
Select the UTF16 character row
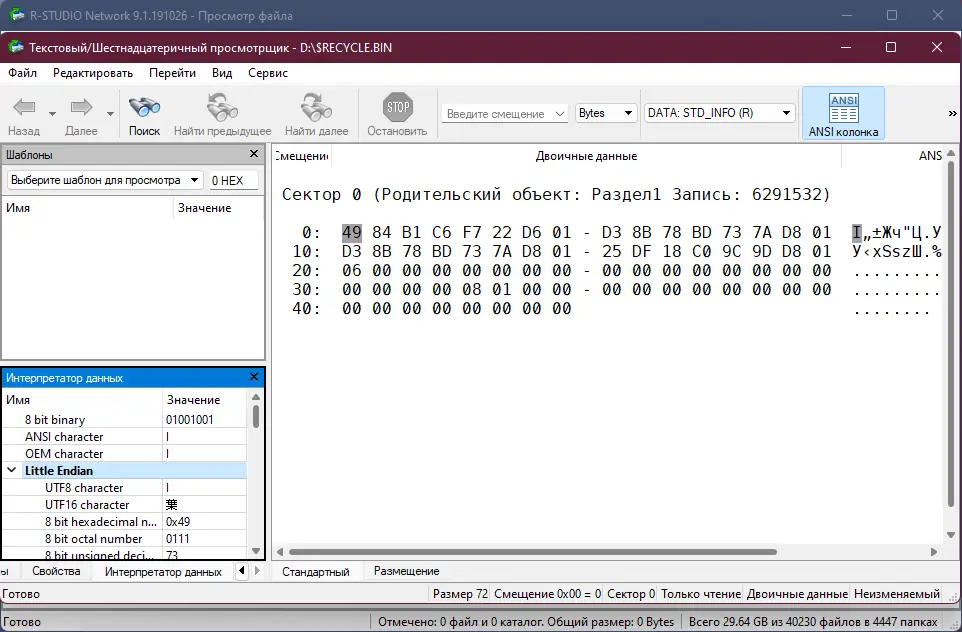click(x=125, y=505)
